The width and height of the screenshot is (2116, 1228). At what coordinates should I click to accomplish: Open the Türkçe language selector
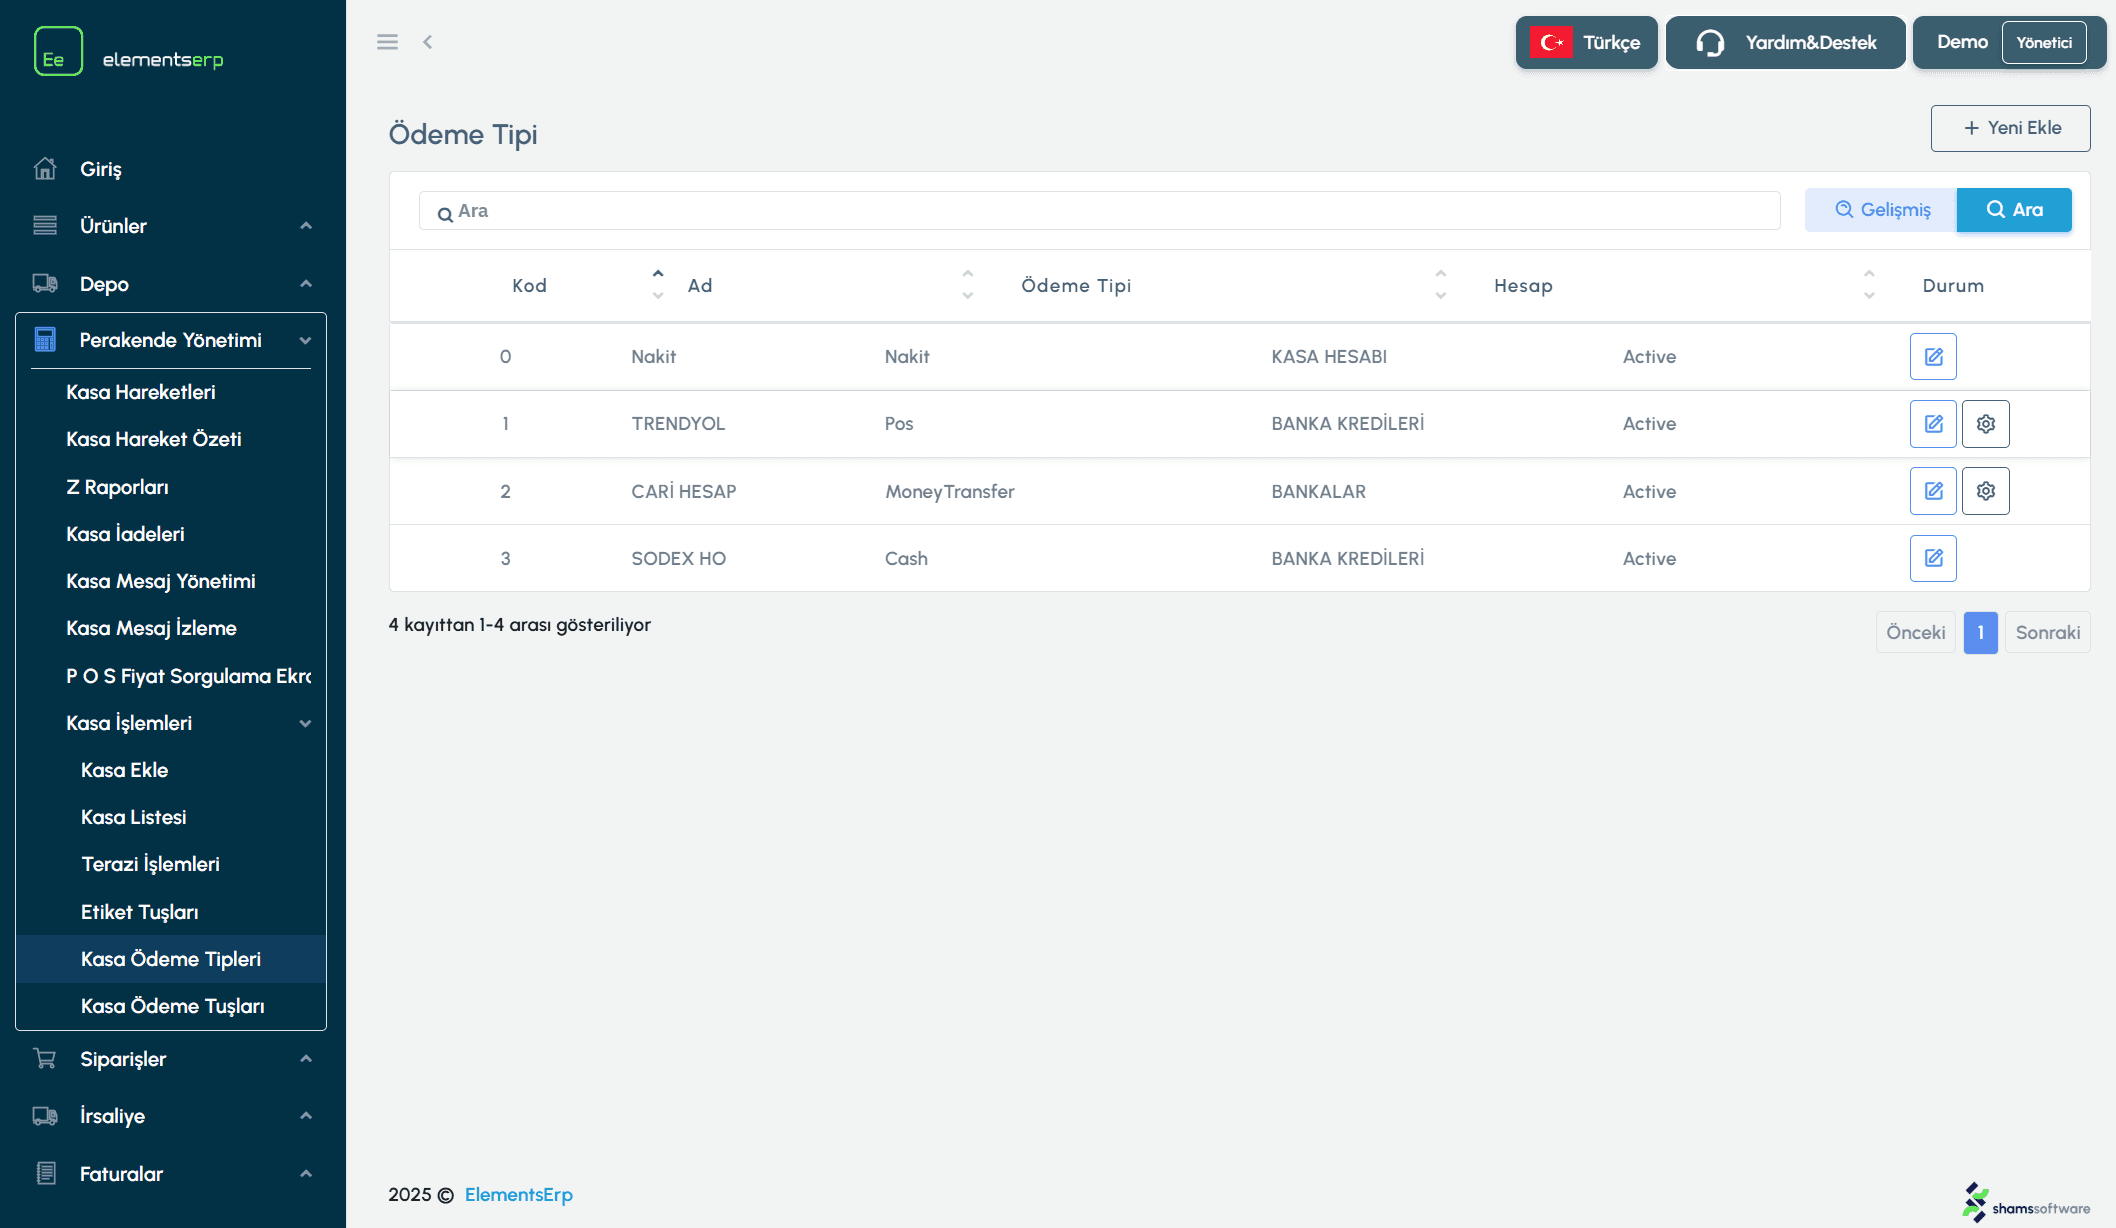tap(1586, 43)
